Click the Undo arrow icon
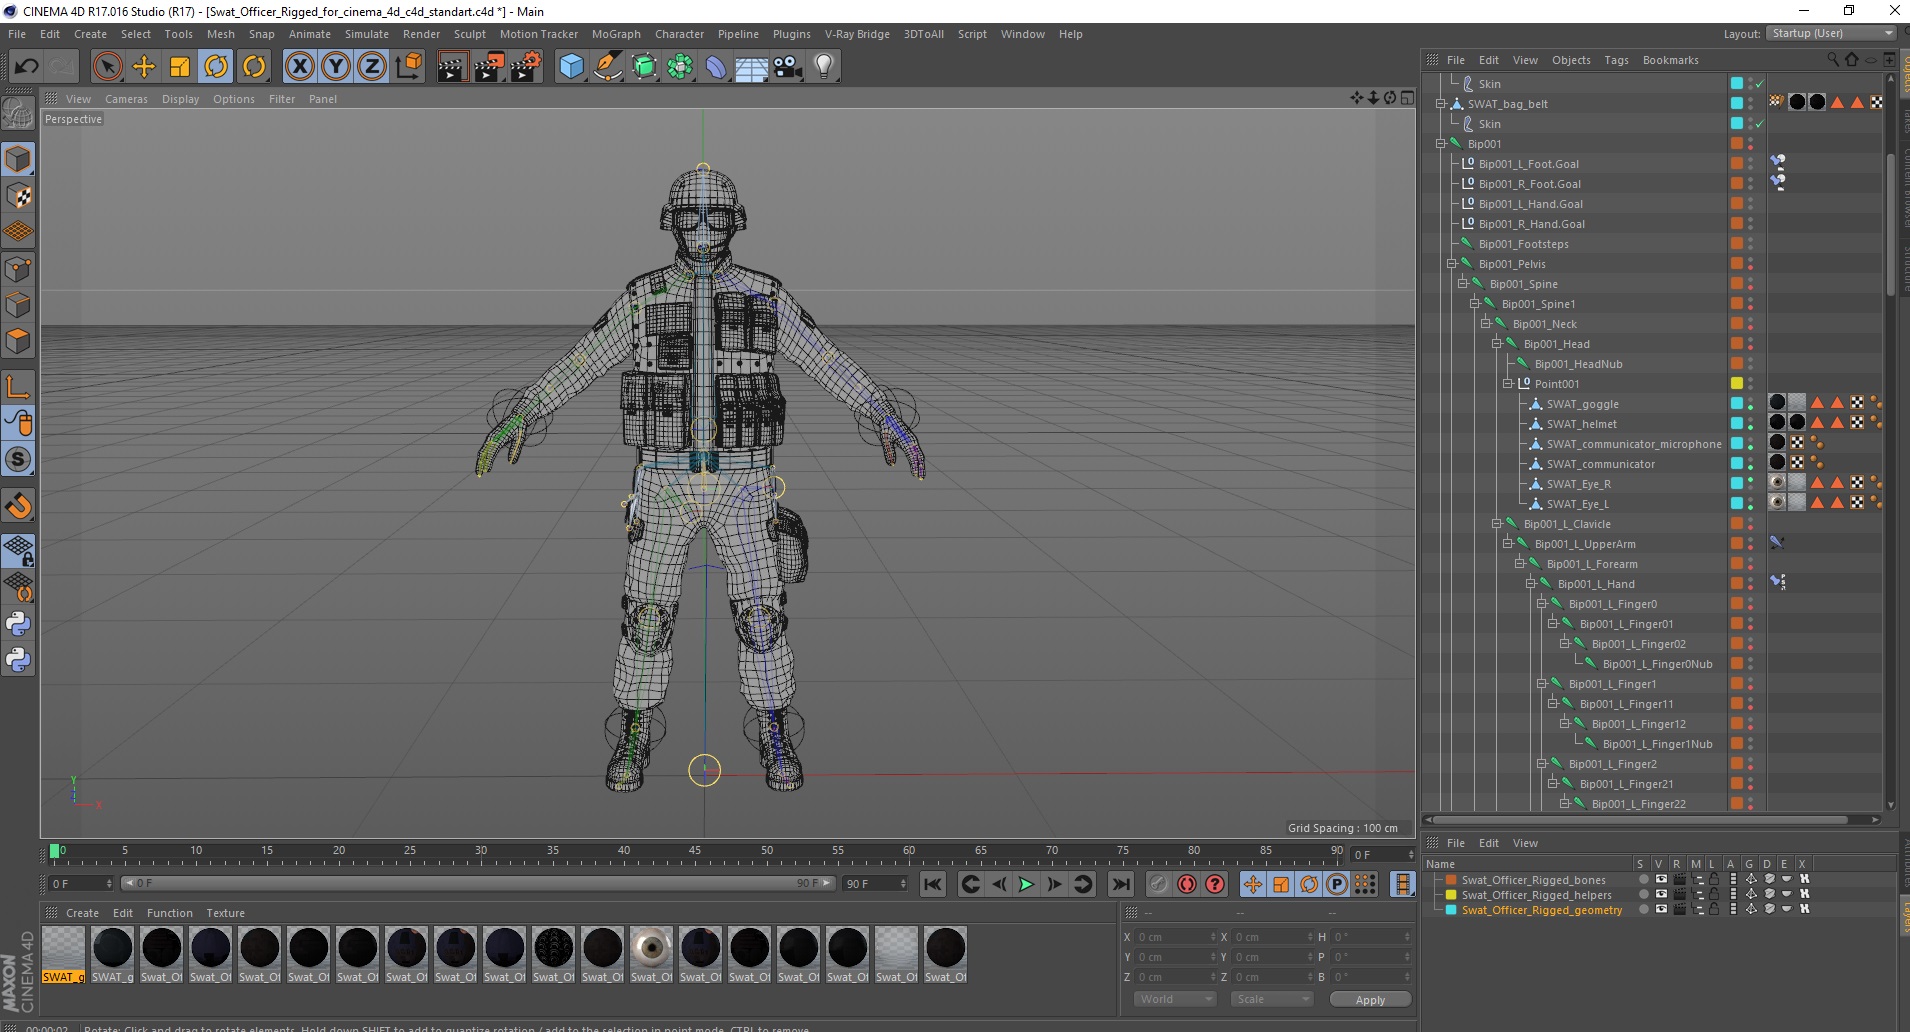 pos(26,67)
